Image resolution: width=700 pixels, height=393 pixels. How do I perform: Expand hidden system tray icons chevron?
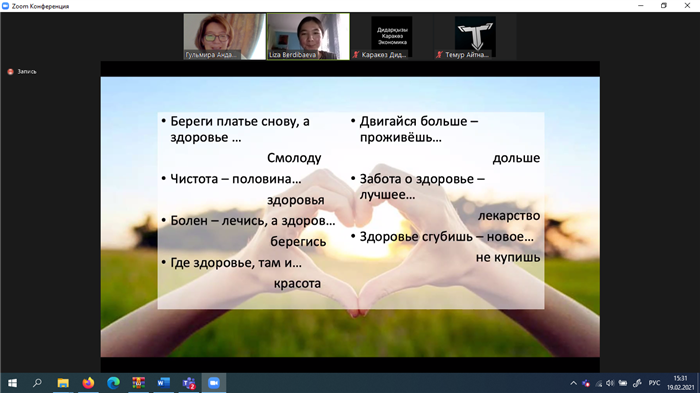point(574,383)
